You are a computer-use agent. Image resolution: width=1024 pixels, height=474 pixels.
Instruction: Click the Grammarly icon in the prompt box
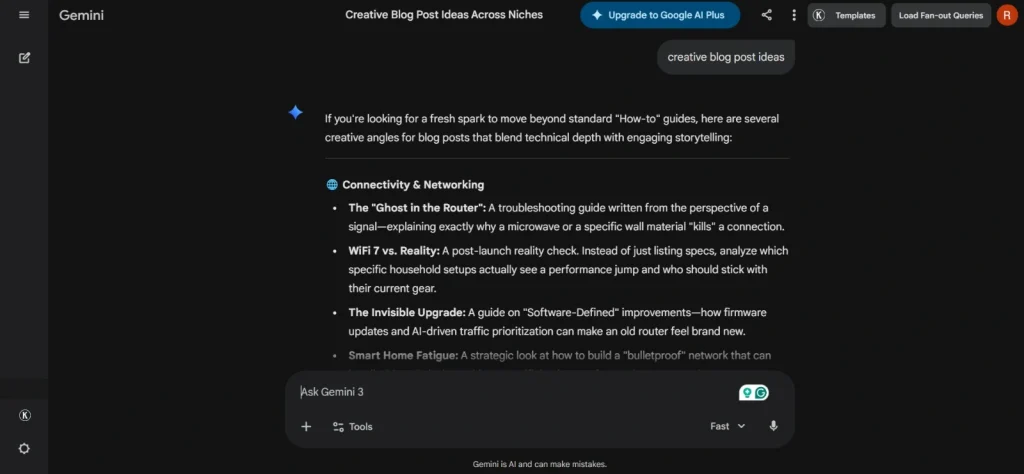pyautogui.click(x=761, y=392)
